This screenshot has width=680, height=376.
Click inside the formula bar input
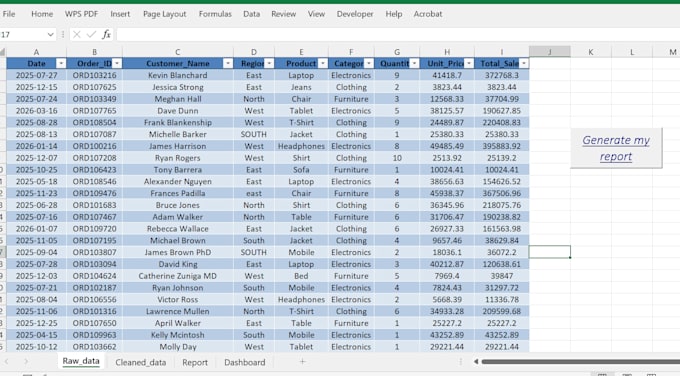click(x=397, y=34)
